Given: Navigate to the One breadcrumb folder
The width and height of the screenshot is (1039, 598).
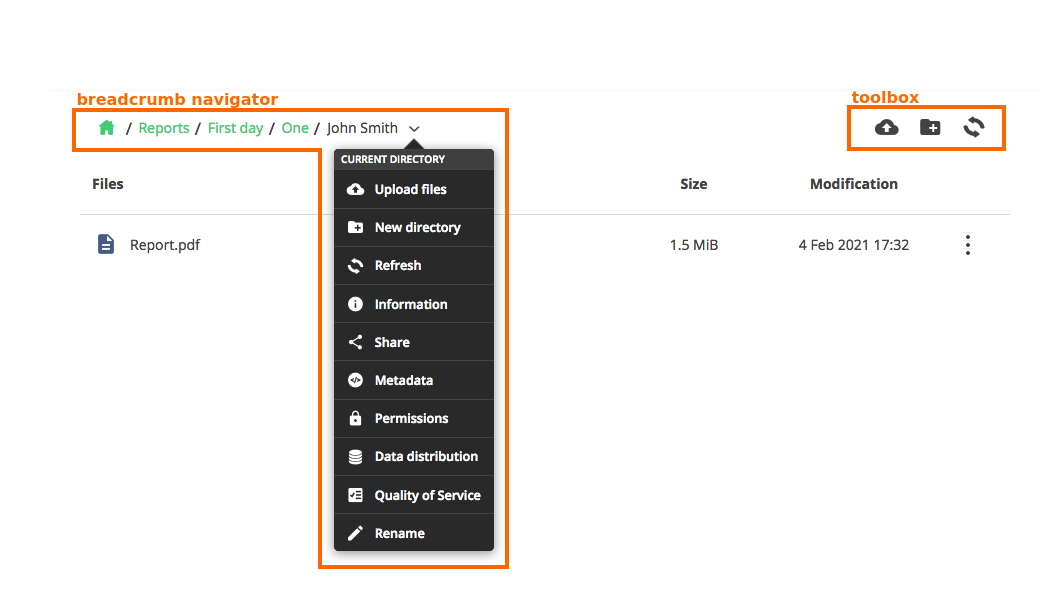Looking at the screenshot, I should click(x=295, y=128).
